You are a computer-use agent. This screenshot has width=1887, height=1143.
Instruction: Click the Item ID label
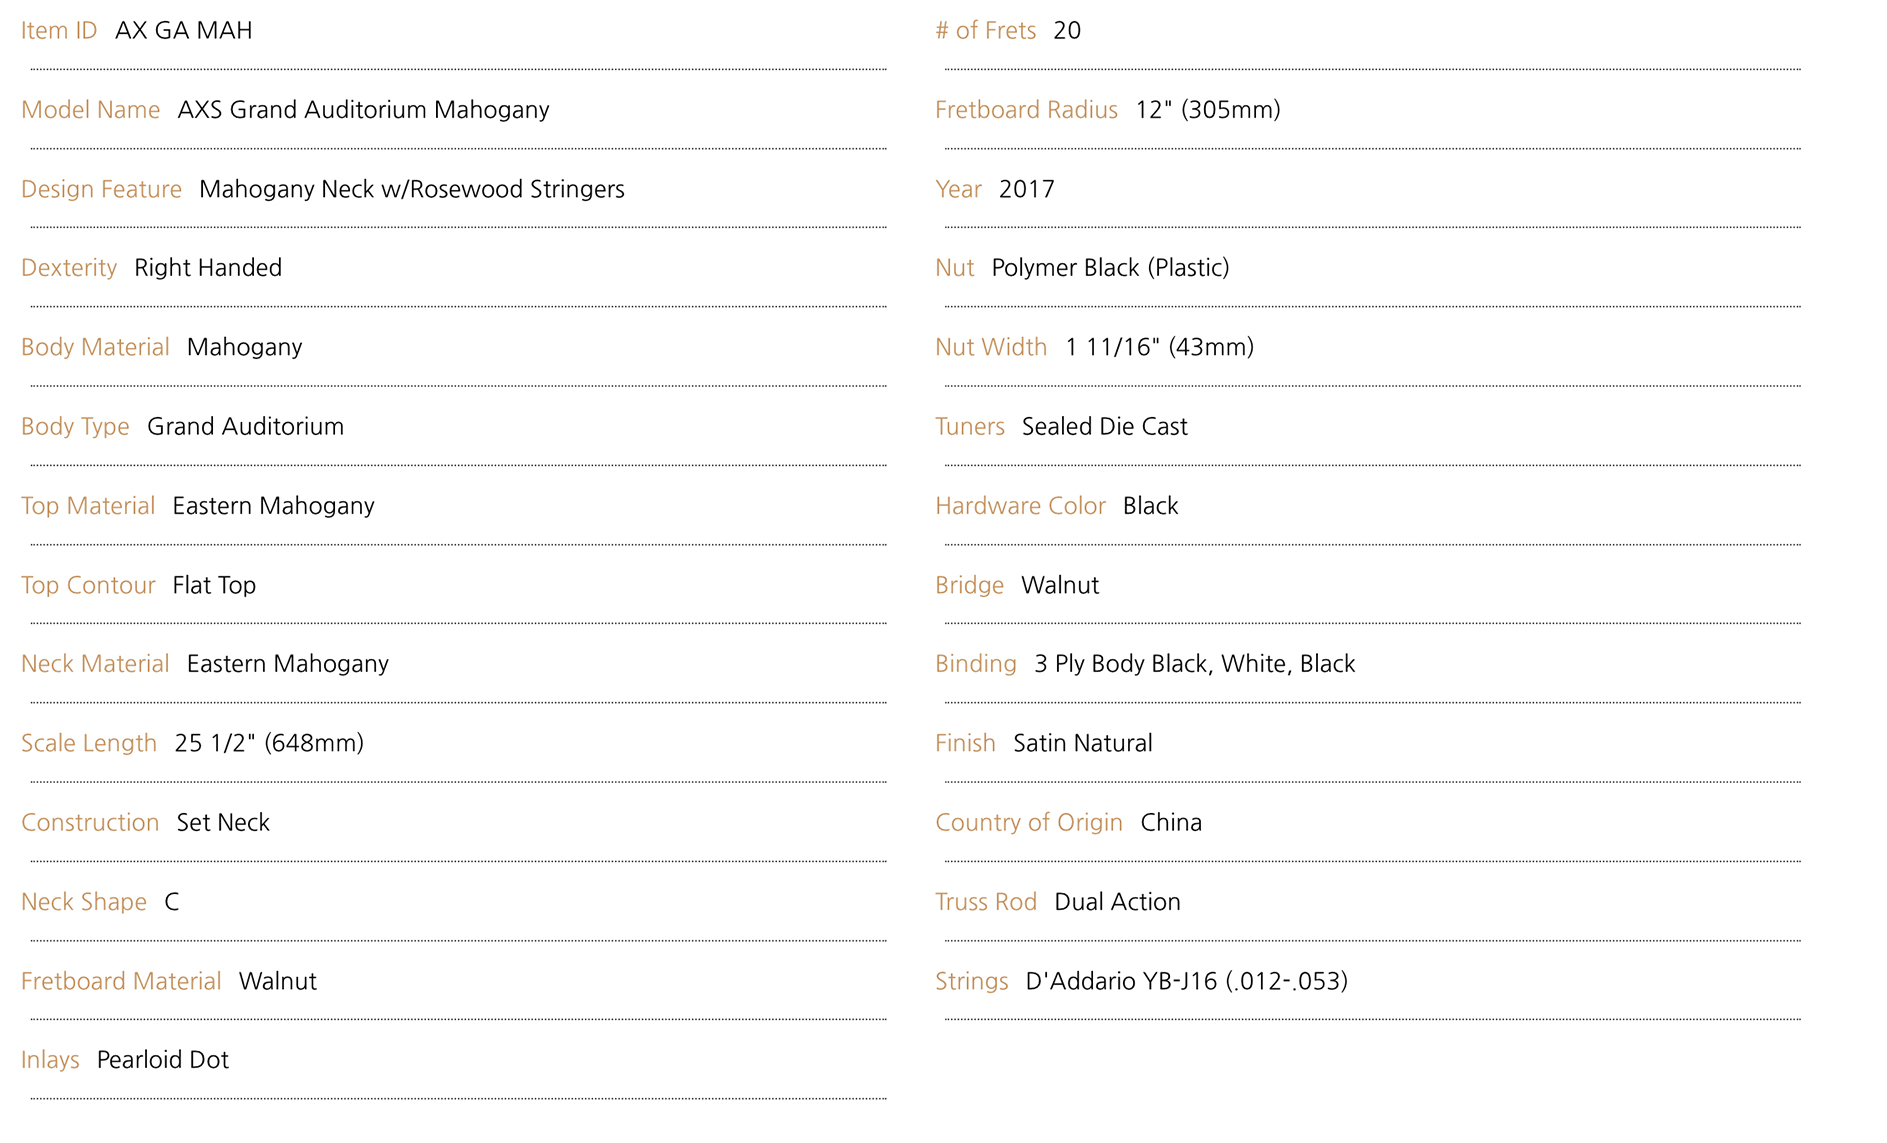(59, 30)
